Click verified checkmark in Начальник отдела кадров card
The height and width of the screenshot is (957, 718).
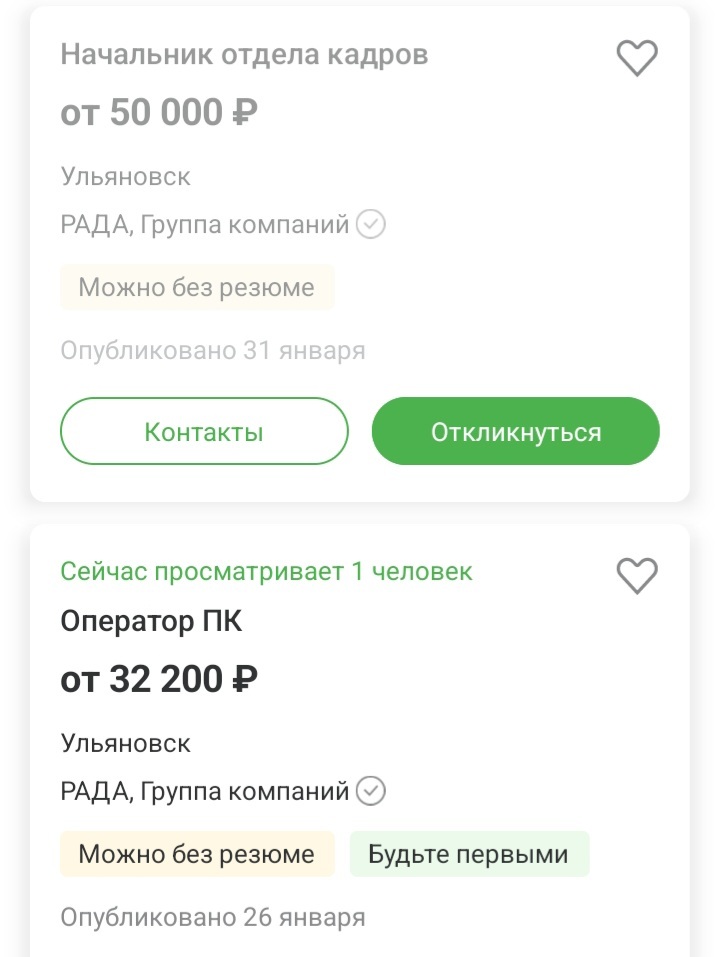pos(371,225)
